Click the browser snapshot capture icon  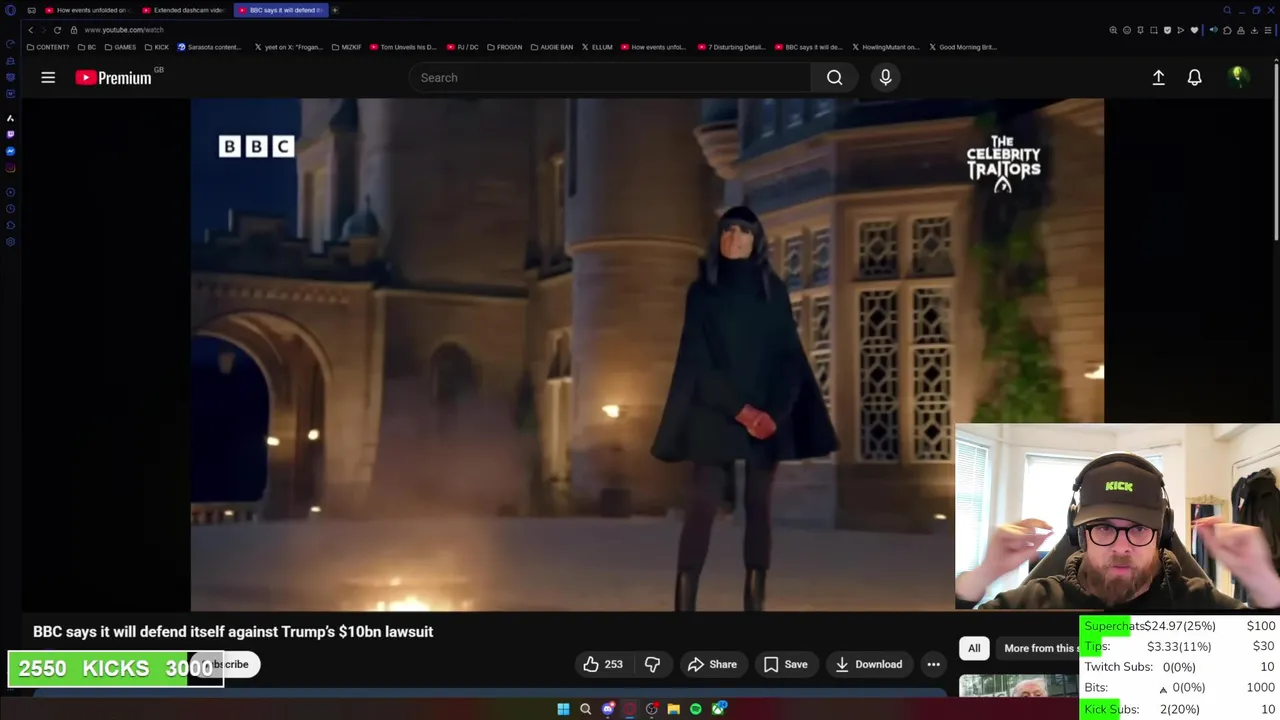[x=1154, y=30]
